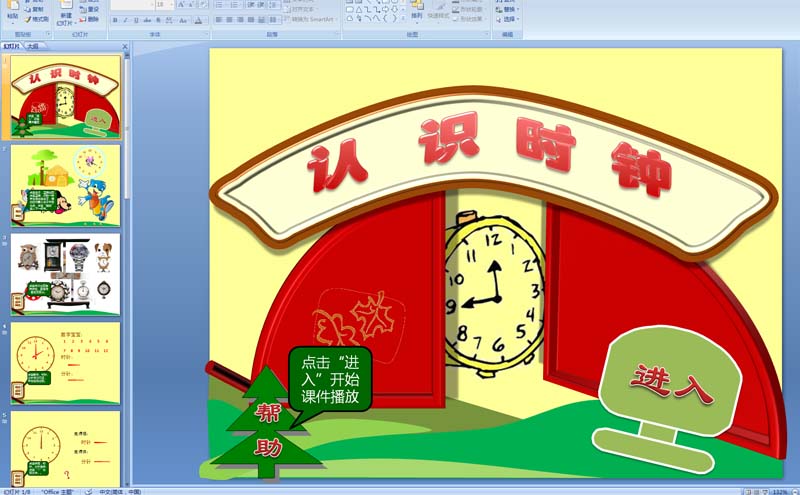The image size is (800, 495).
Task: Select the third slide thumbnail with clocks
Action: (66, 274)
